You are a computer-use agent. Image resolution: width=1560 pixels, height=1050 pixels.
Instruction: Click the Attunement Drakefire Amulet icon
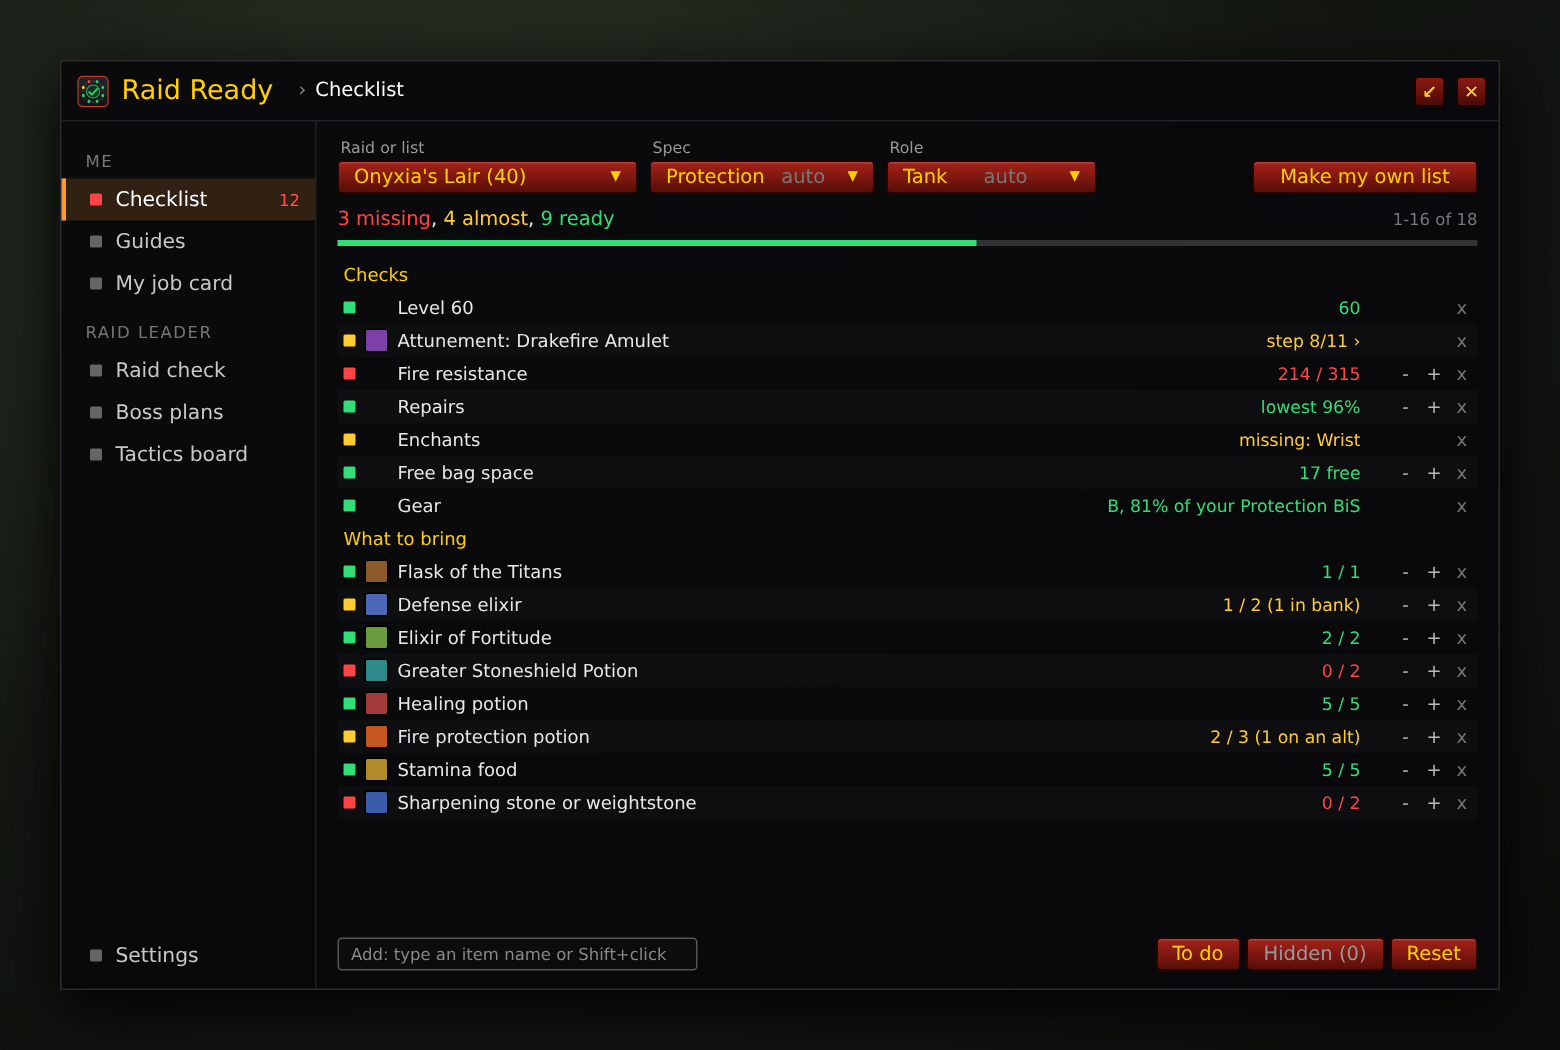(x=376, y=341)
